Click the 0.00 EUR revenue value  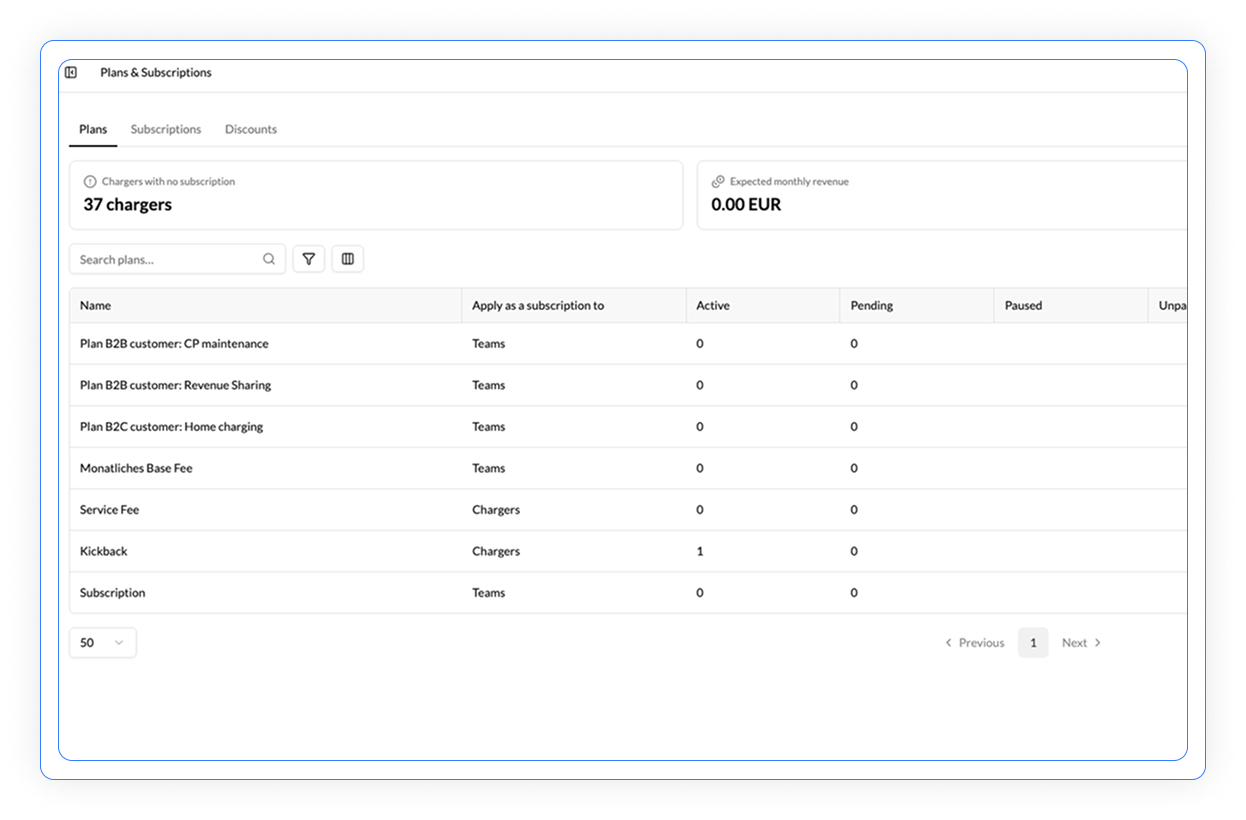[746, 205]
